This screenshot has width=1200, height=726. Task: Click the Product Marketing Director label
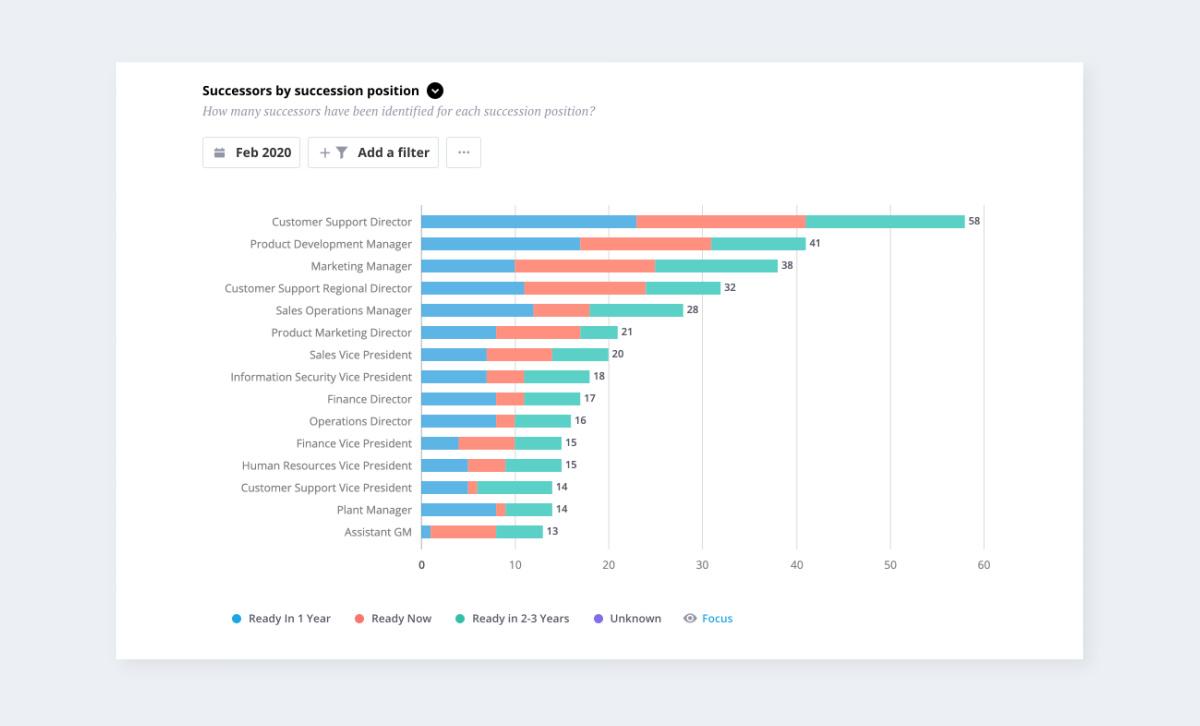point(342,332)
